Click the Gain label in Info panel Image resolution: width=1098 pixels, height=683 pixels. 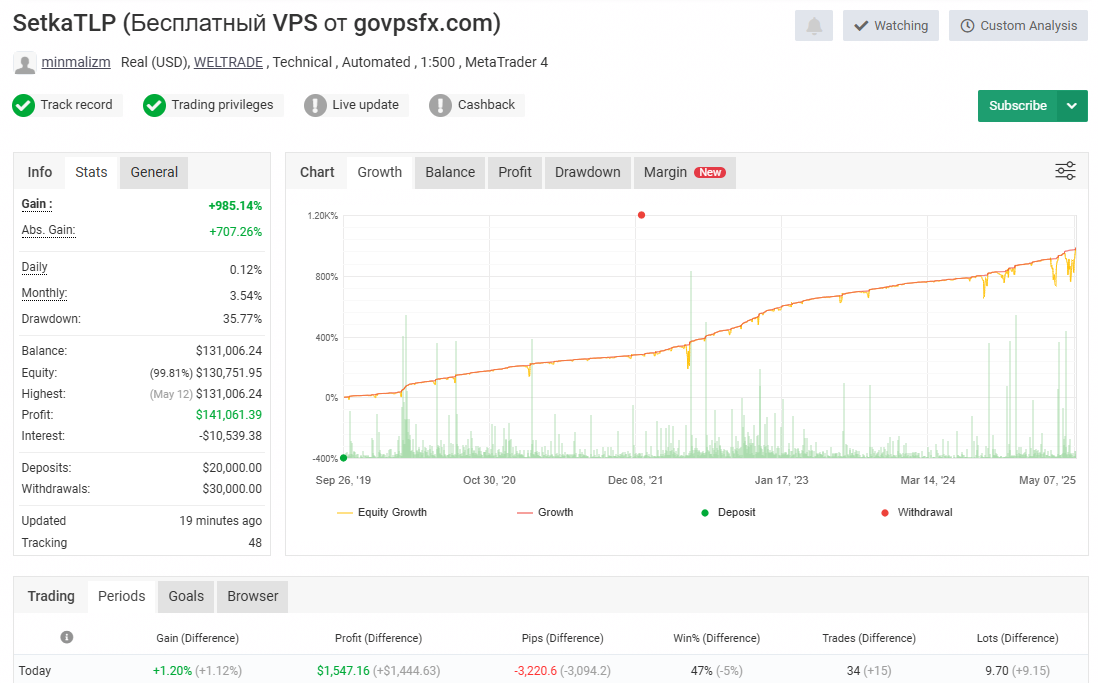tap(36, 204)
